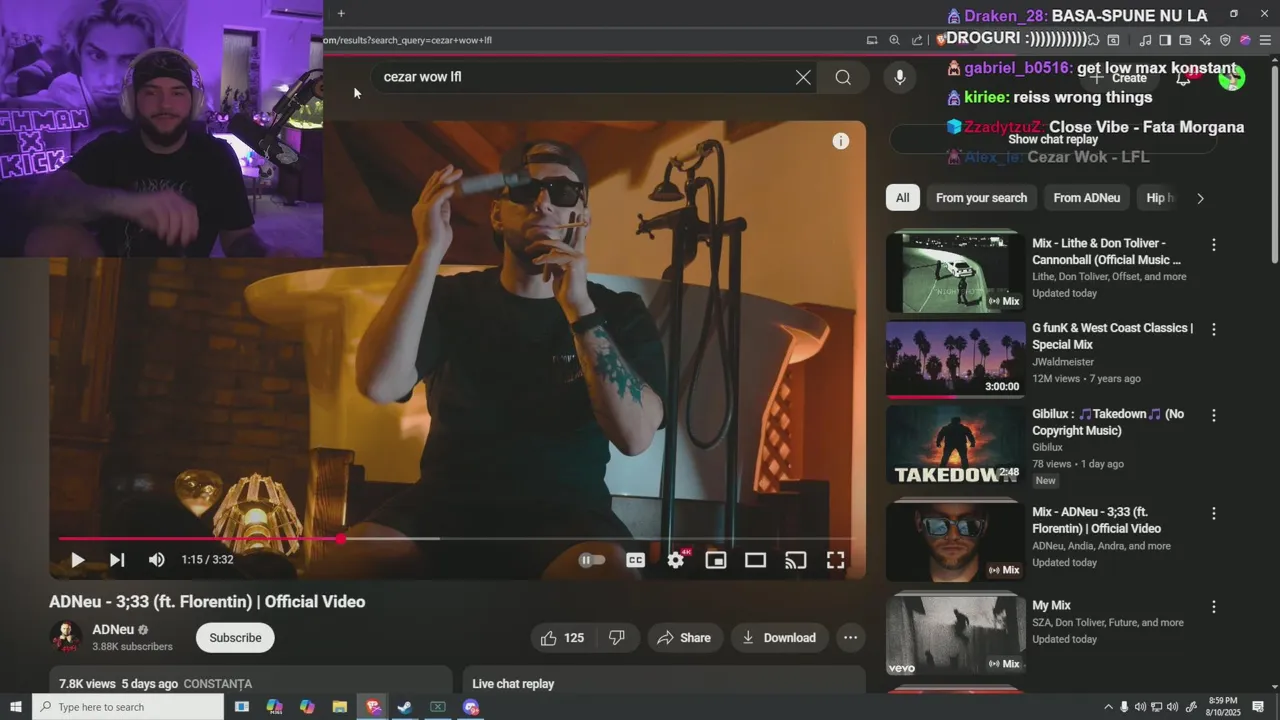Open browser wallet icon

tap(1185, 40)
